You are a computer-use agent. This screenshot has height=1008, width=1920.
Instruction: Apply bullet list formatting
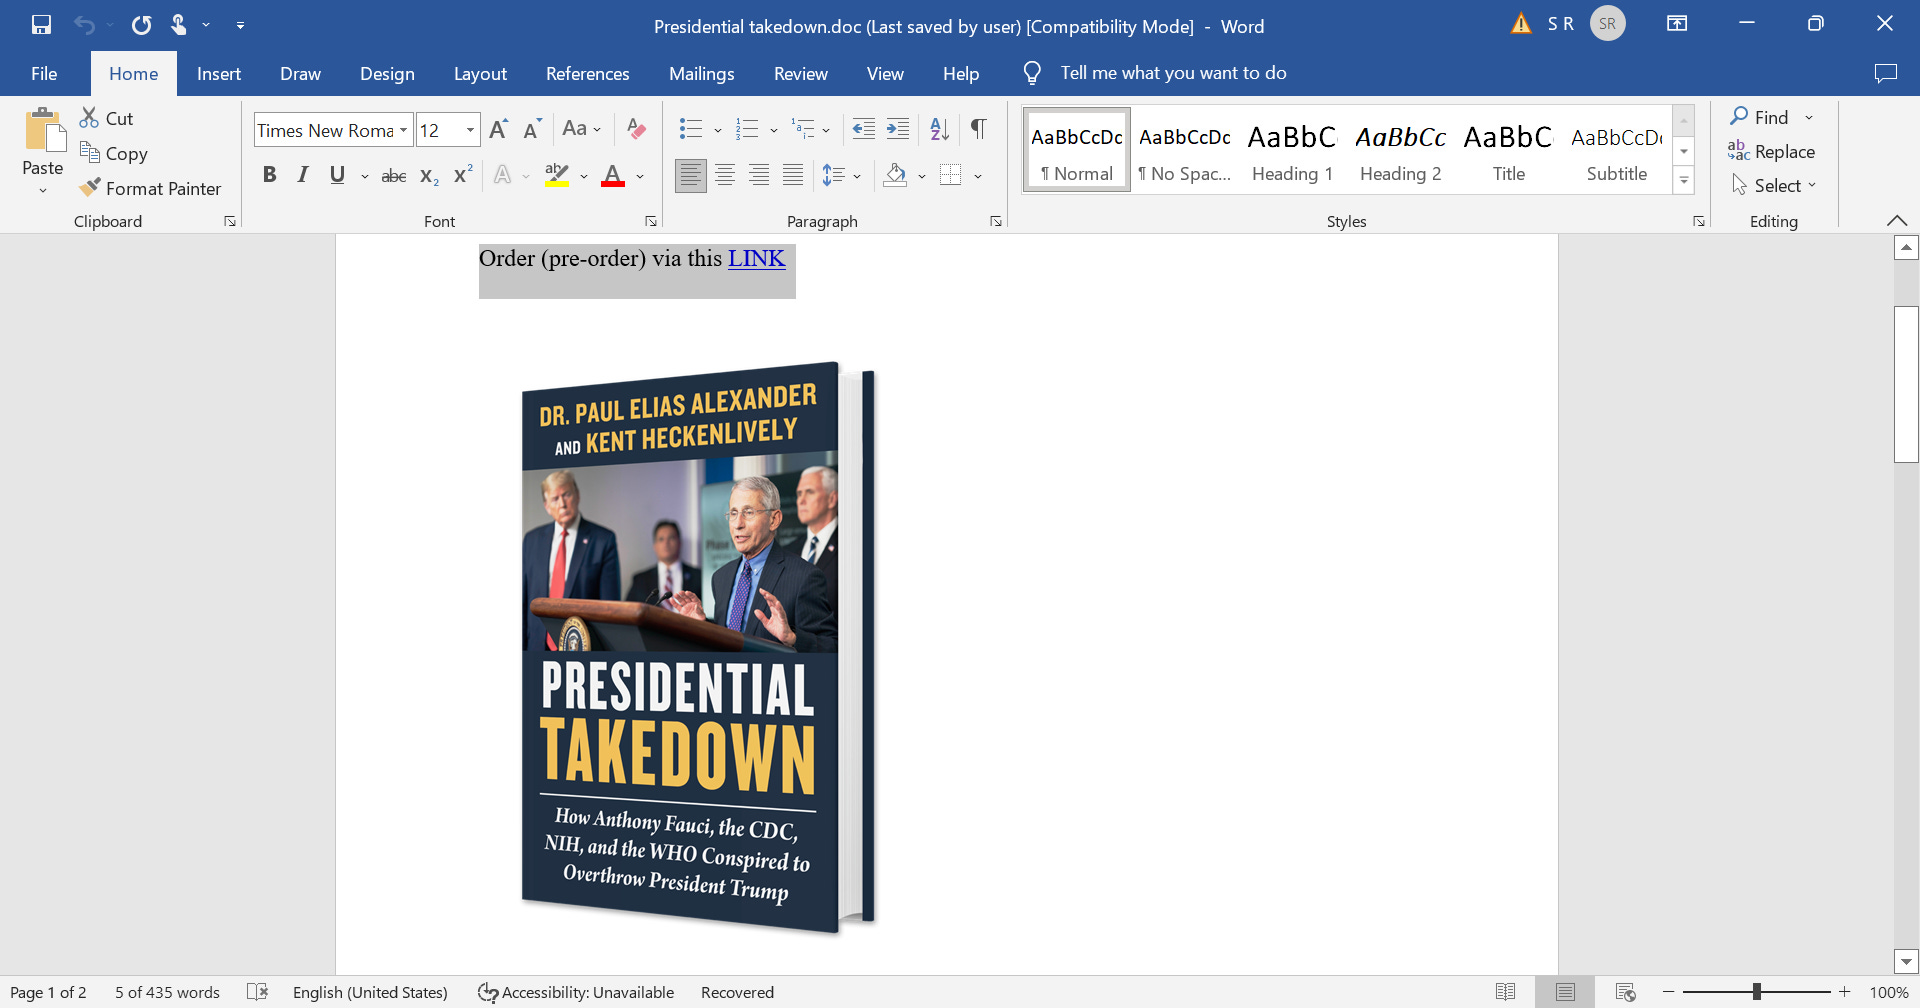click(x=690, y=128)
